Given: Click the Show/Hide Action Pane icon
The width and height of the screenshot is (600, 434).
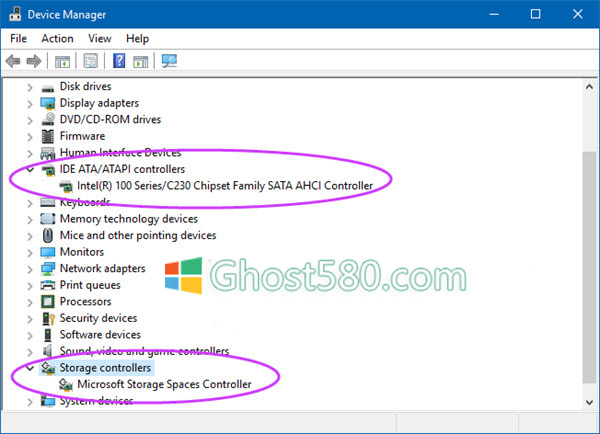Looking at the screenshot, I should [140, 61].
